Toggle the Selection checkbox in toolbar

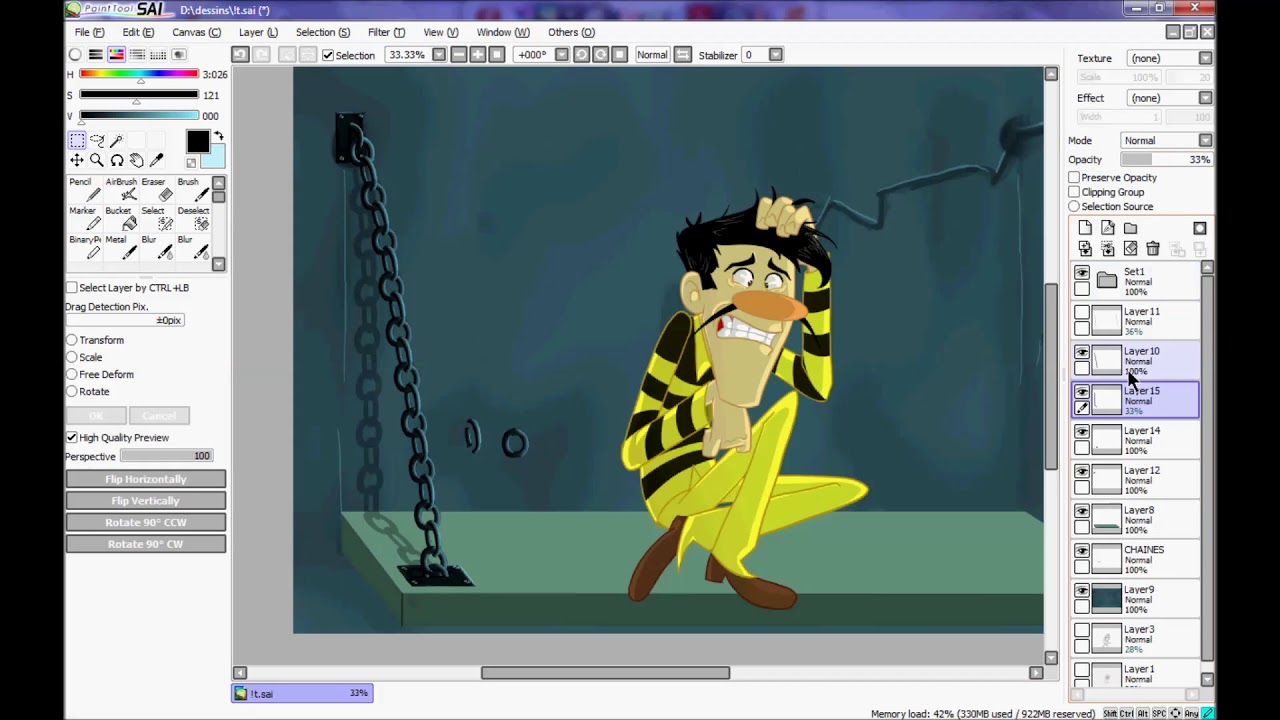pyautogui.click(x=328, y=55)
